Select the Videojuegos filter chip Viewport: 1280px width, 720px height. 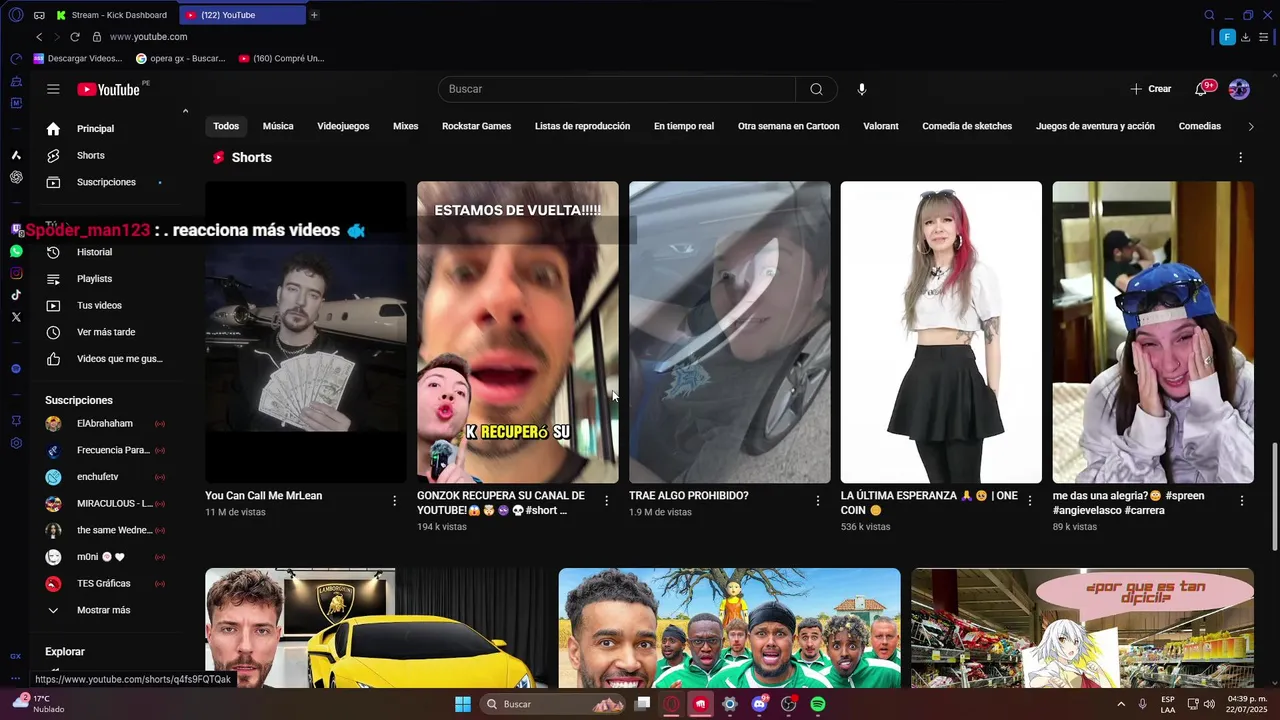point(343,126)
